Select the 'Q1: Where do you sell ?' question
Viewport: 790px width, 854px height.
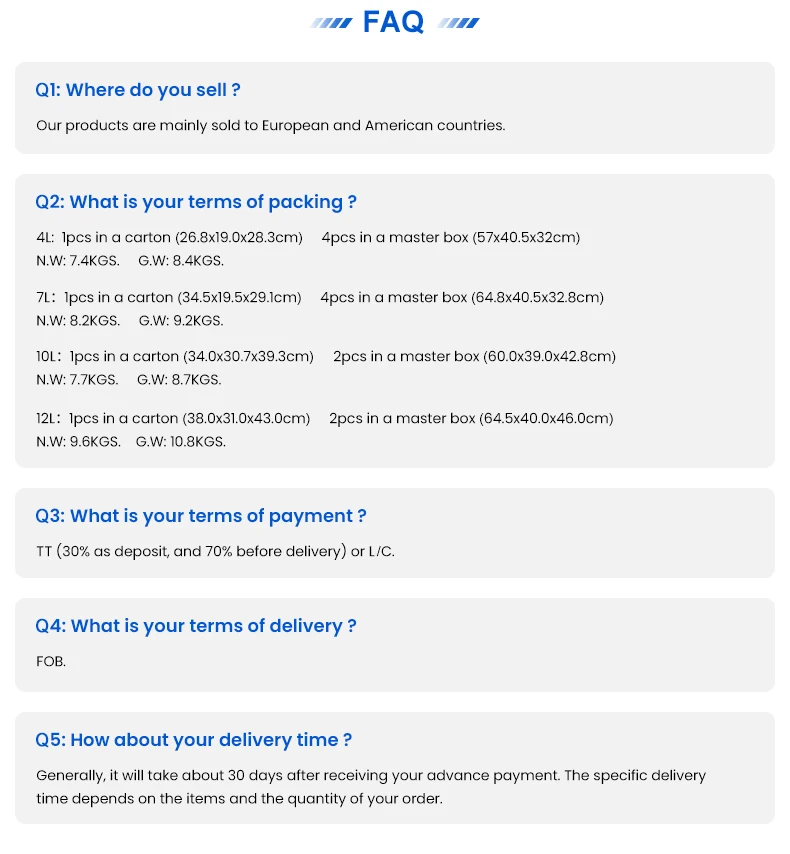click(x=138, y=90)
